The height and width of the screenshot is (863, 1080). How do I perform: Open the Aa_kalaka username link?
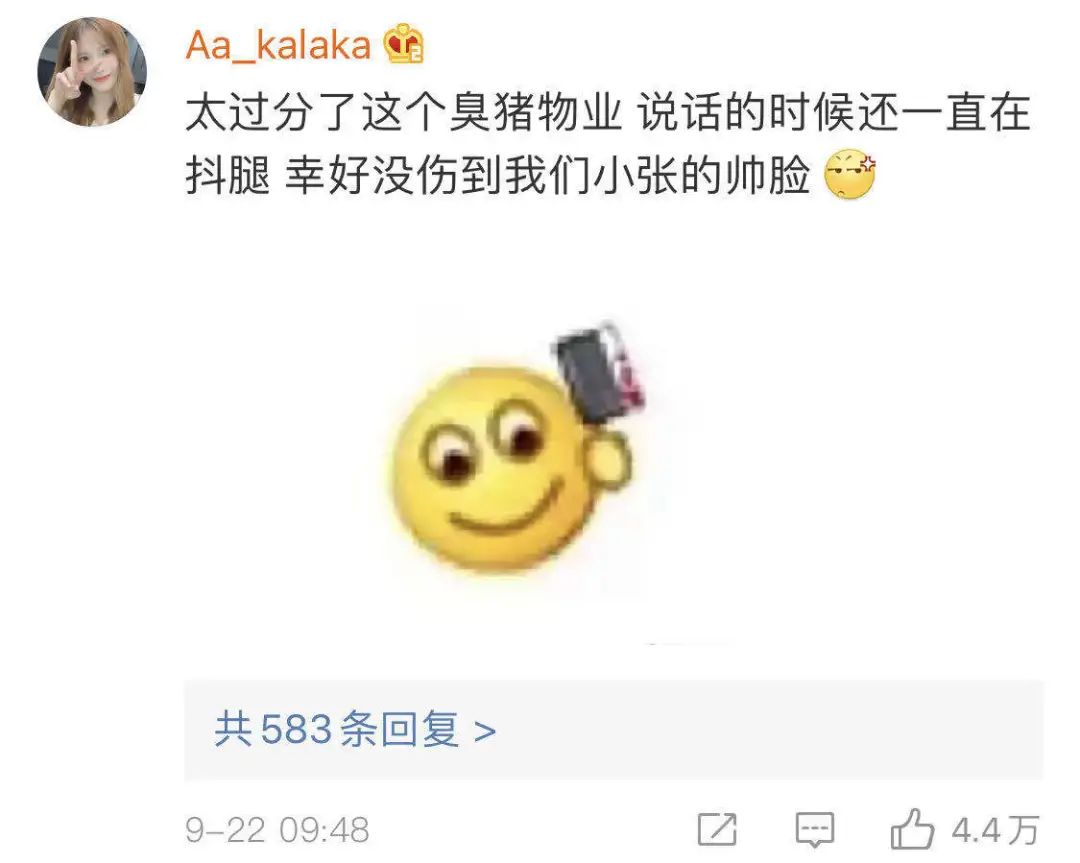(x=278, y=45)
